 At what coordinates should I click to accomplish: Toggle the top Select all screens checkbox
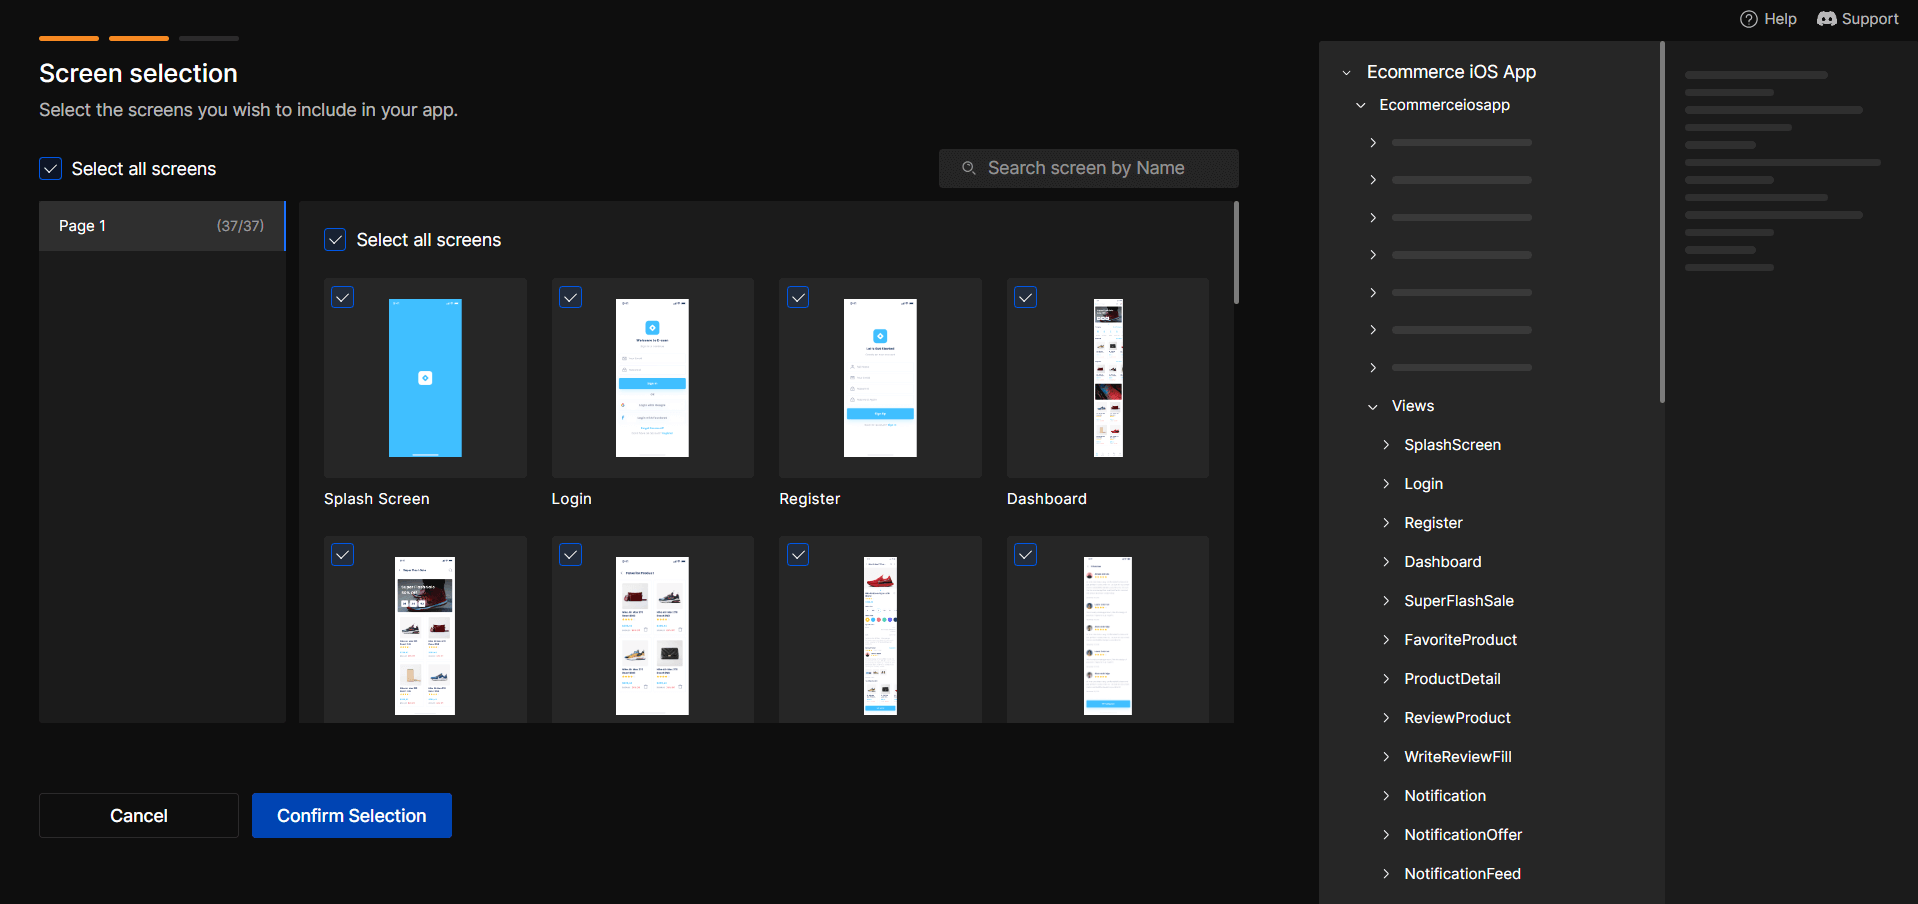(51, 168)
